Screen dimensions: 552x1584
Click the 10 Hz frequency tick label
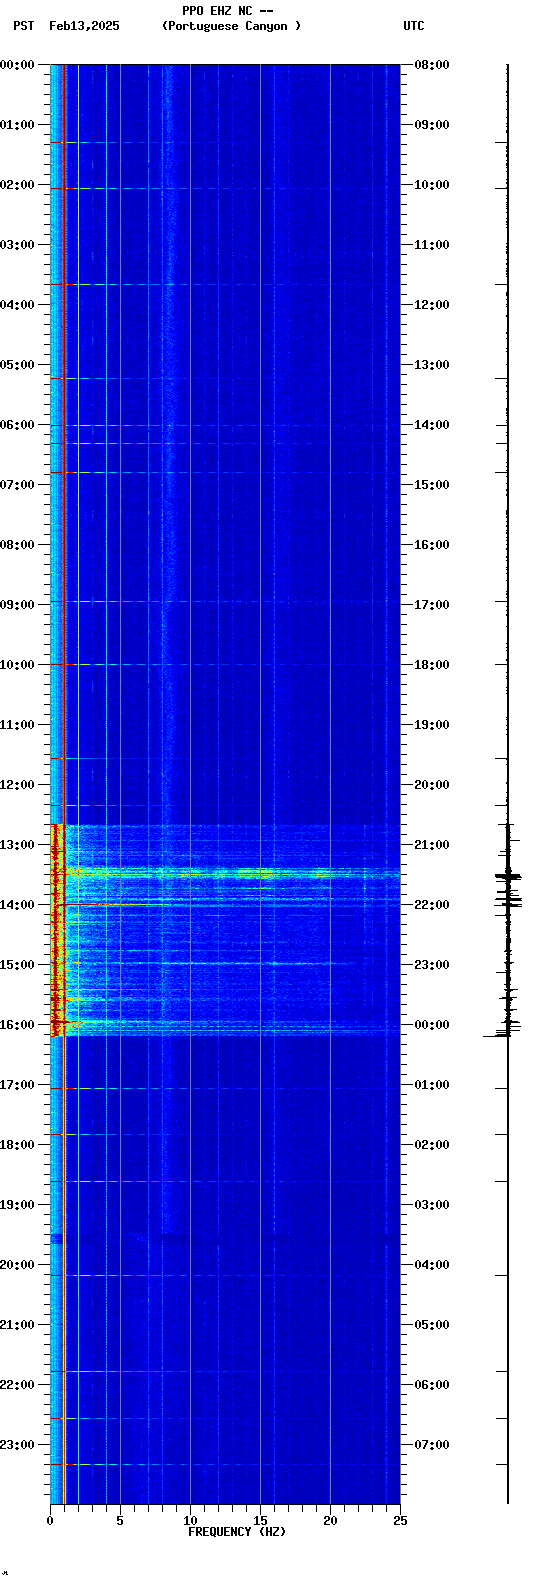190,1521
